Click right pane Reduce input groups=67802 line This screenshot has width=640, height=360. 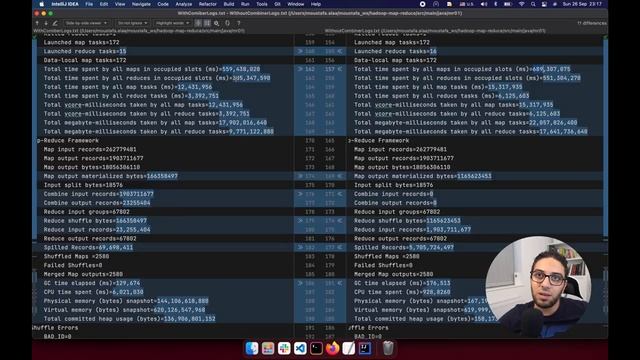397,212
